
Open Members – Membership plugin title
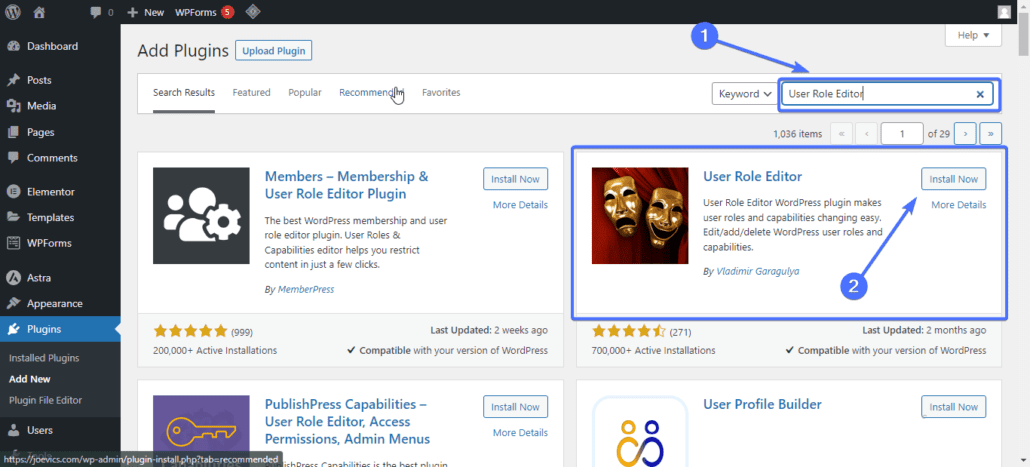point(346,185)
